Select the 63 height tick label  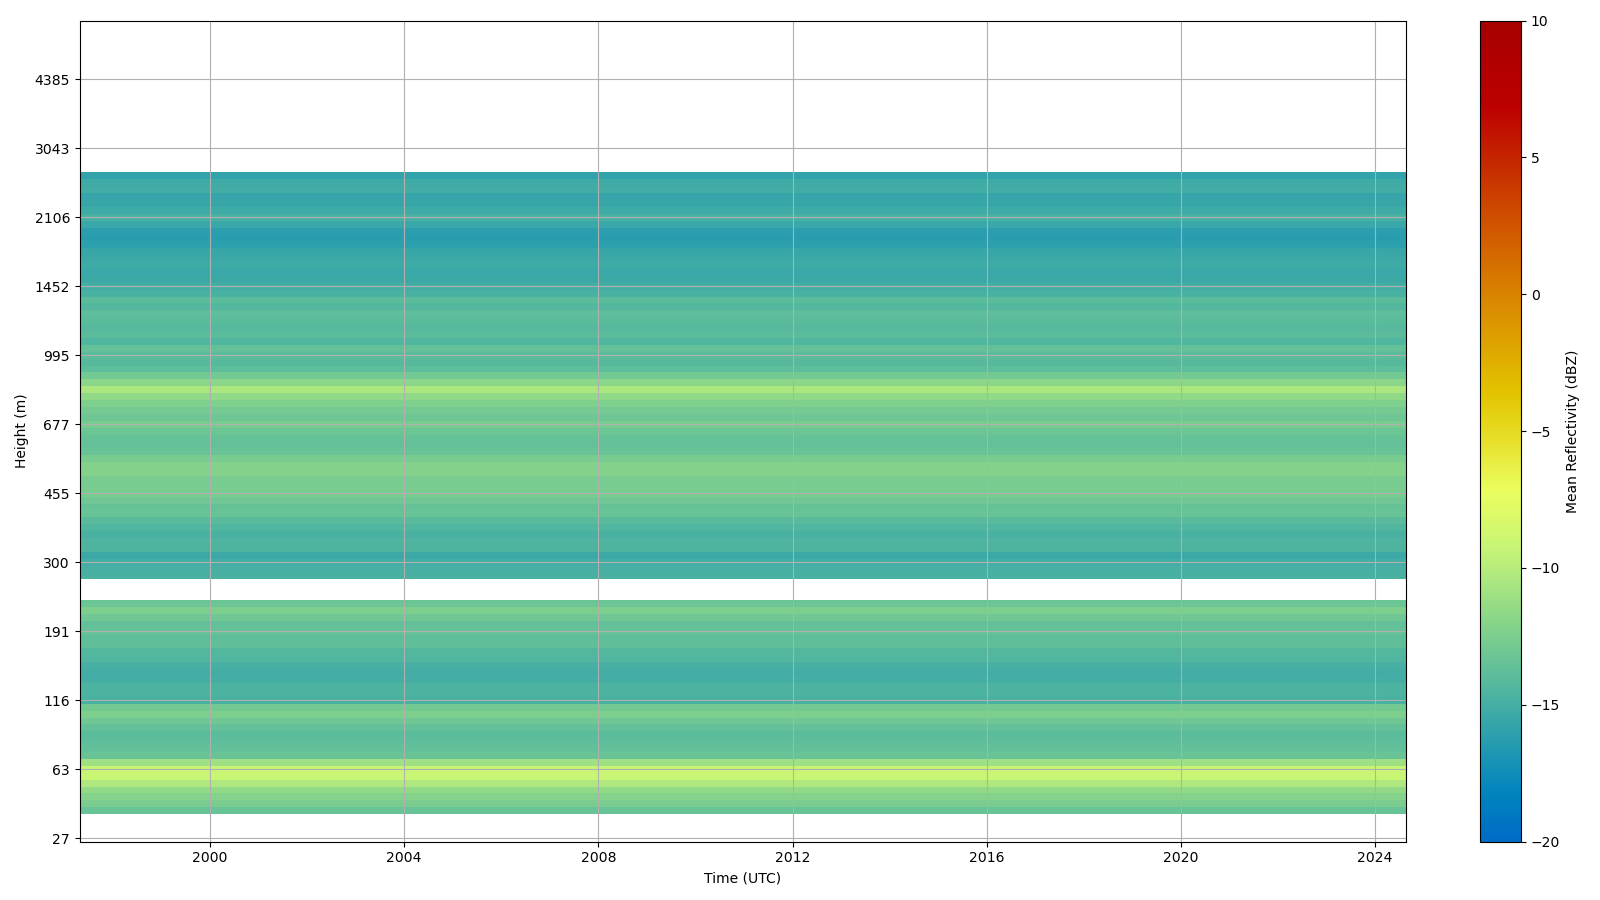click(x=61, y=770)
